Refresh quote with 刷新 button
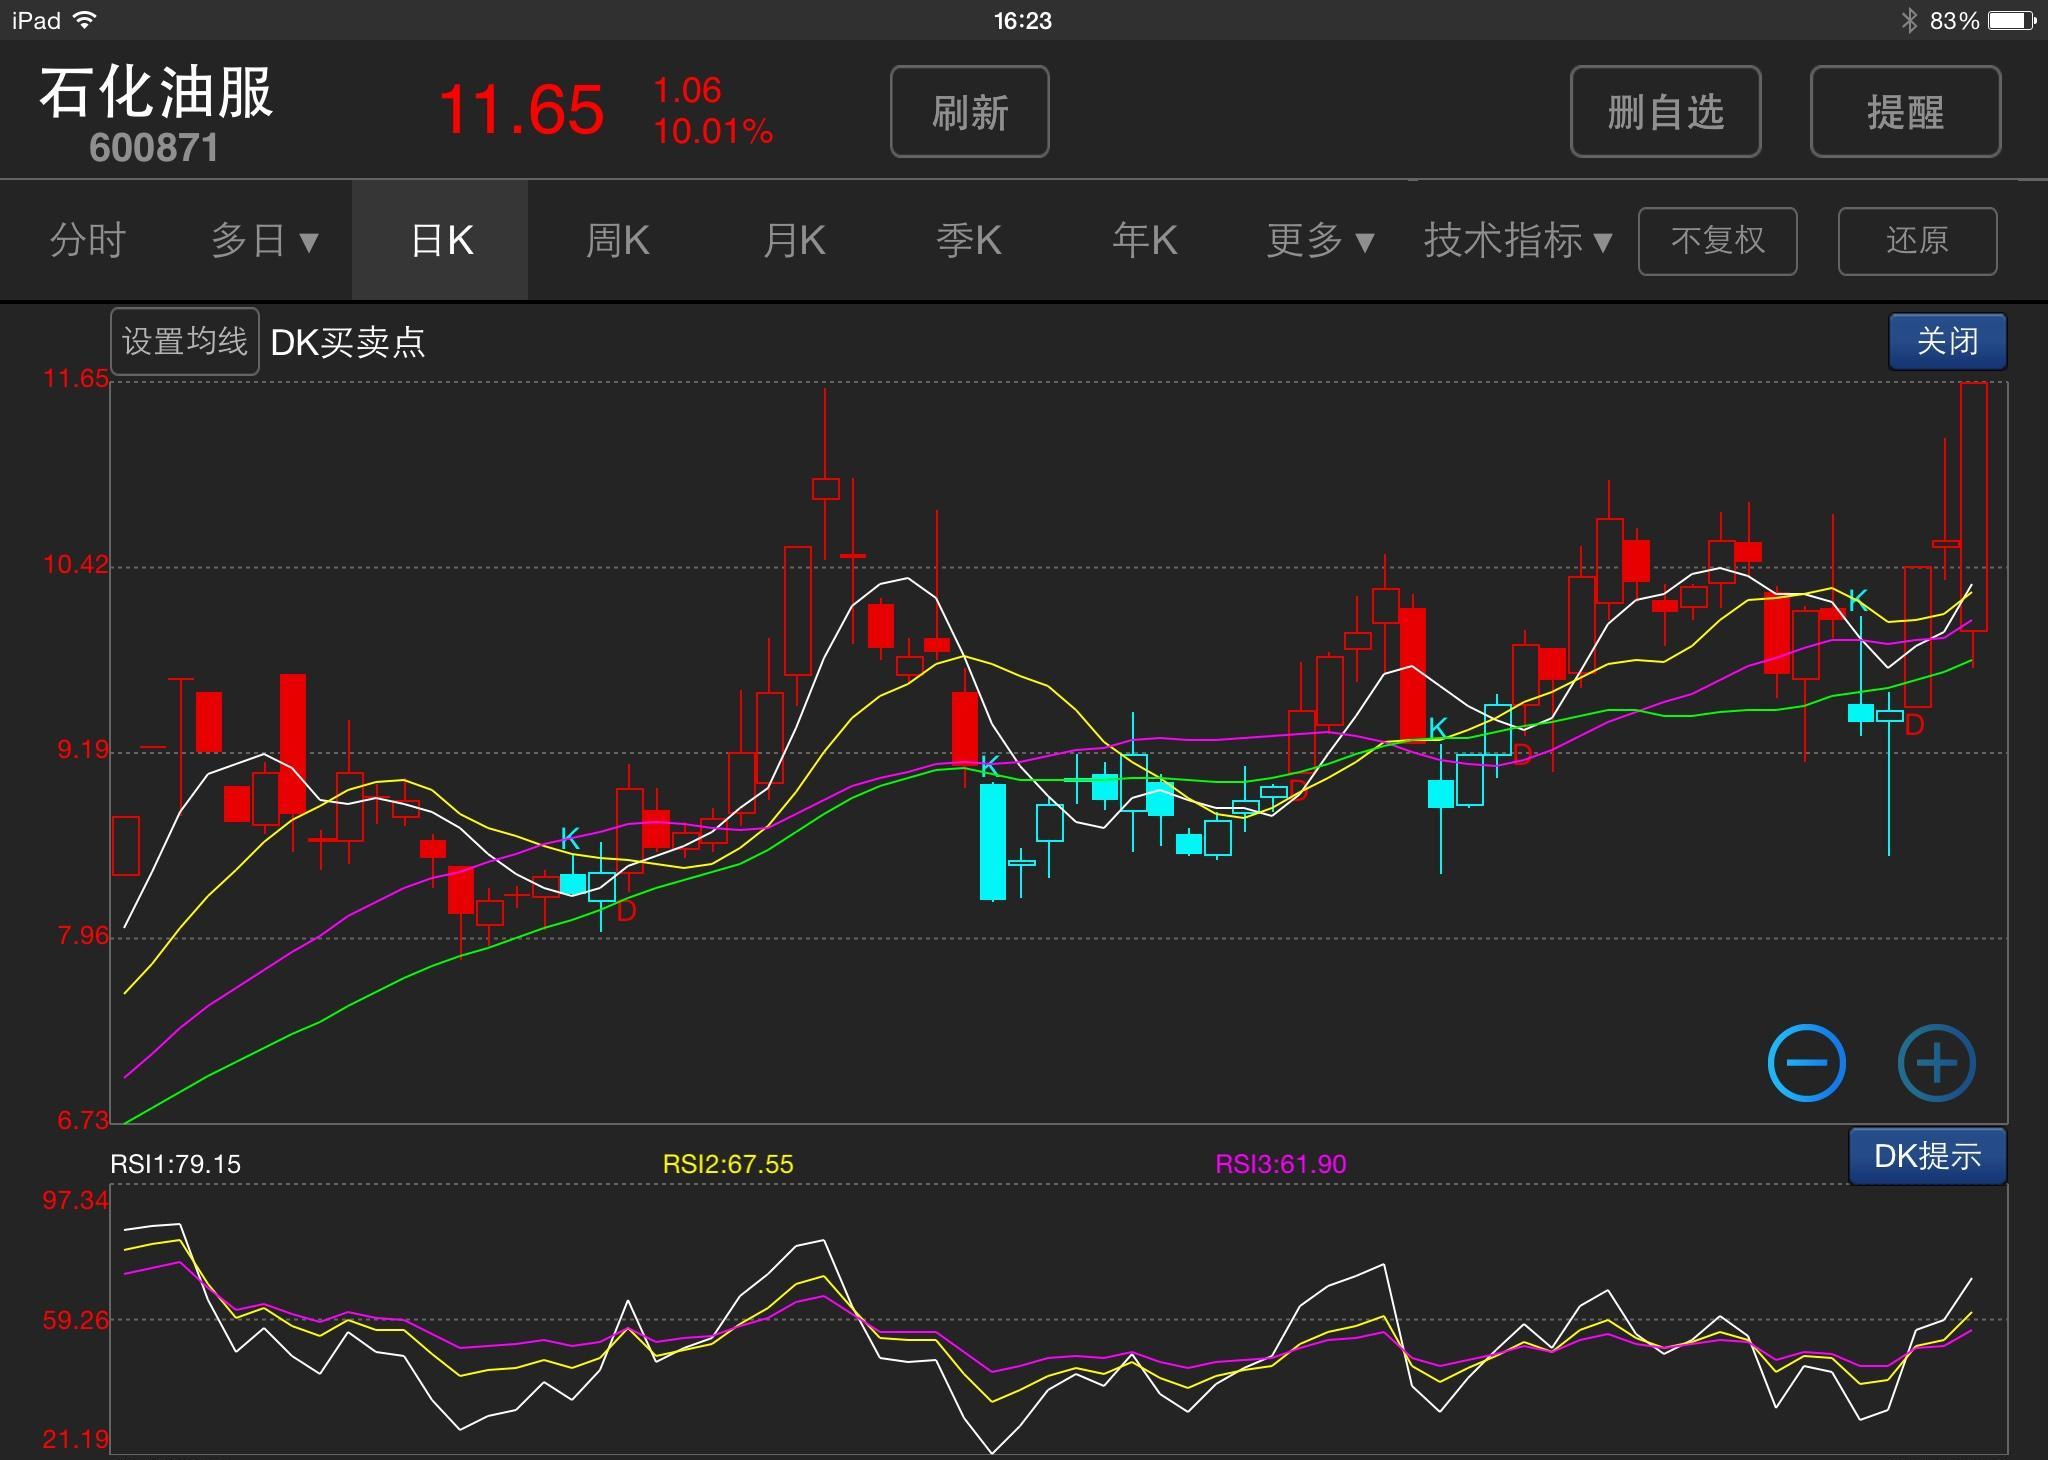The height and width of the screenshot is (1460, 2048). coord(969,111)
